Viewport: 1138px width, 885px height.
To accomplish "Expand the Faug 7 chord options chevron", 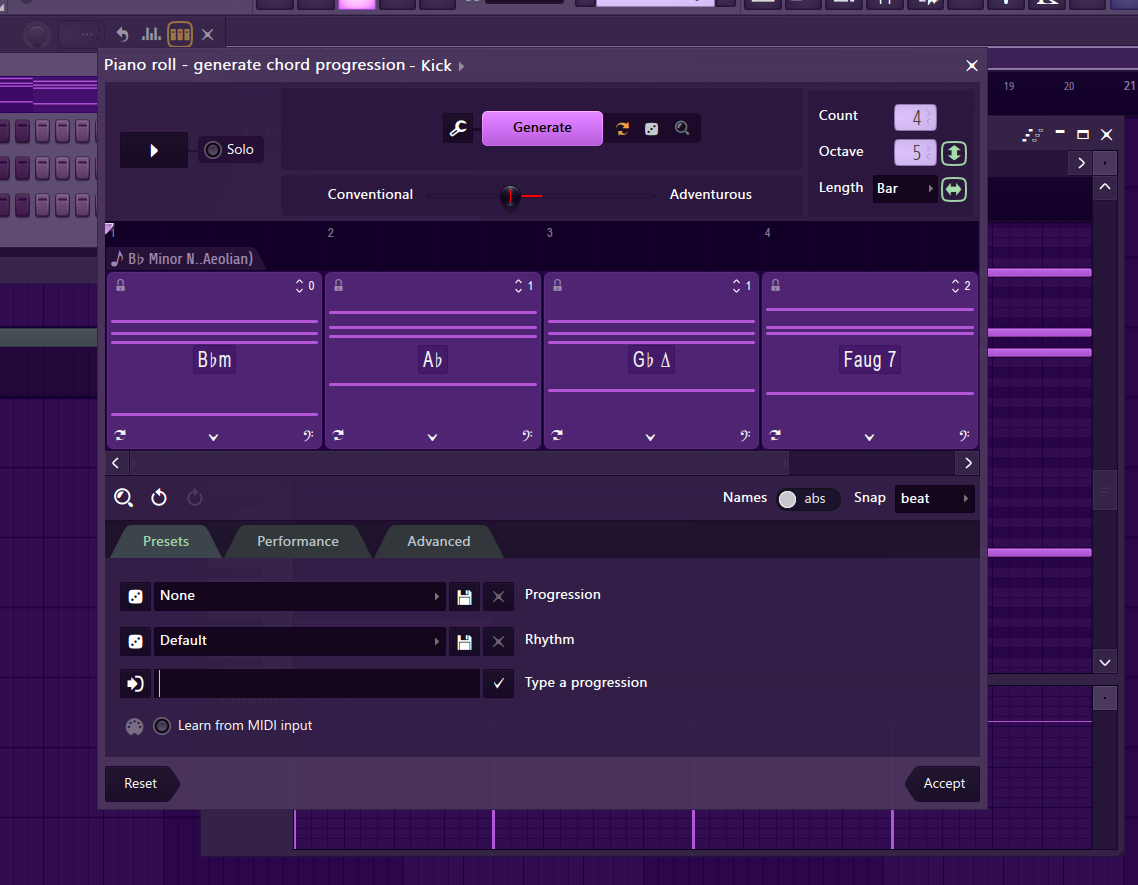I will tap(869, 437).
